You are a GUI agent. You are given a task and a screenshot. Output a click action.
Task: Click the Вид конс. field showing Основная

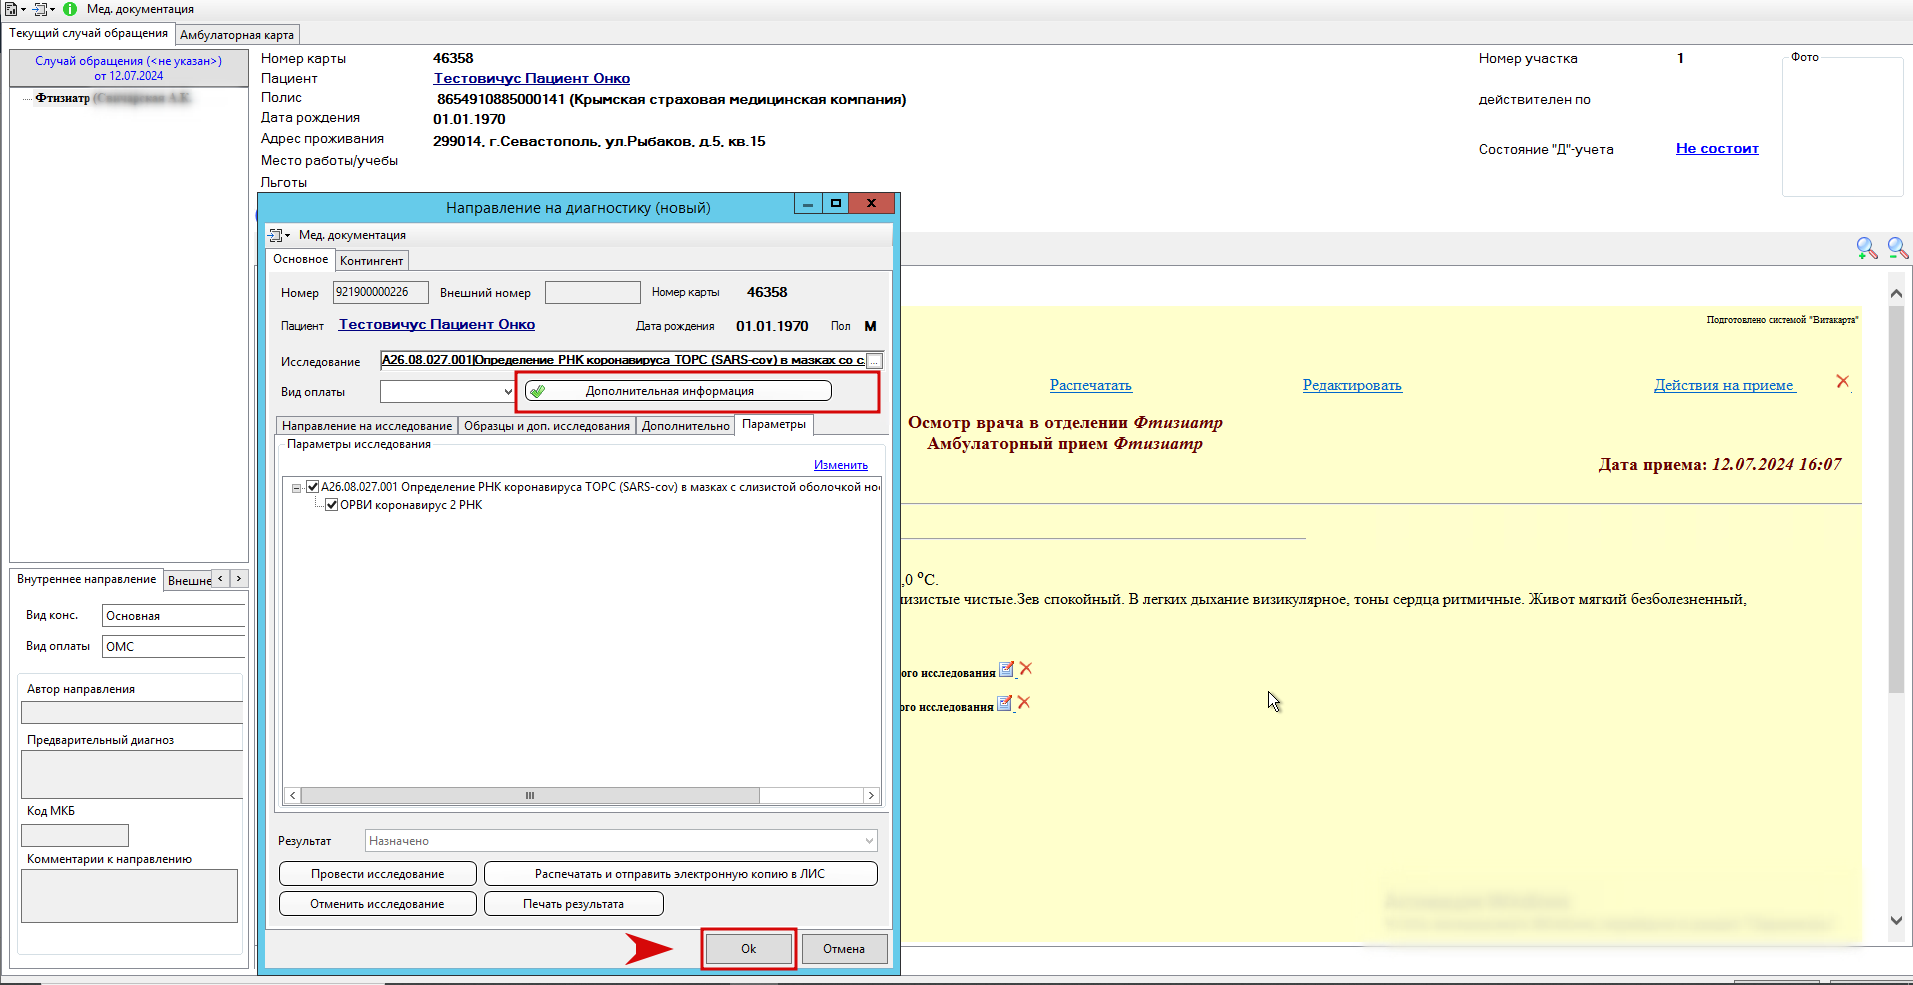tap(174, 616)
